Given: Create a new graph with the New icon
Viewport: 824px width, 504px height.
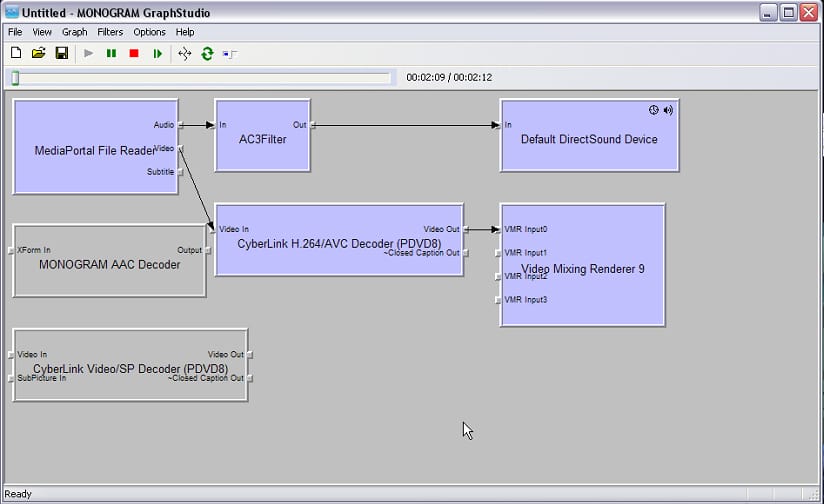Looking at the screenshot, I should (16, 53).
